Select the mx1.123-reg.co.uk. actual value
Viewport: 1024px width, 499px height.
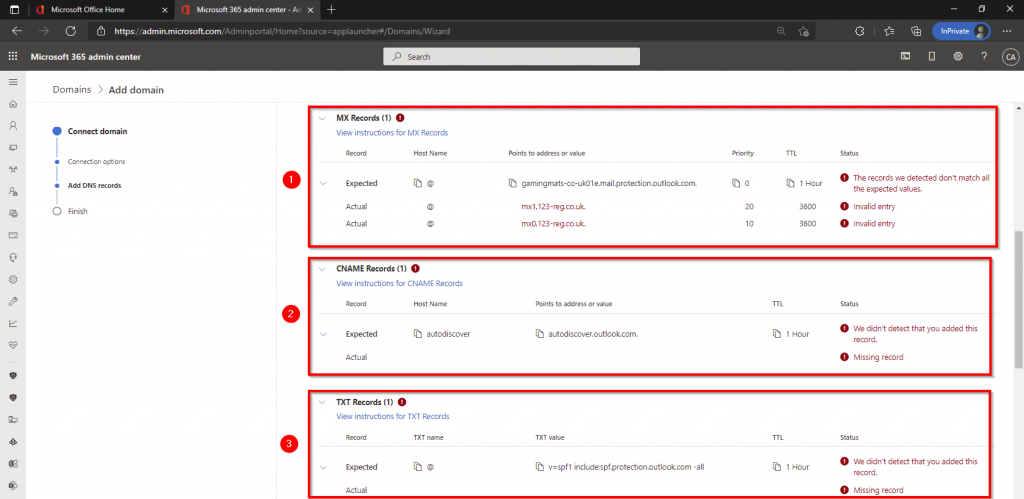pyautogui.click(x=552, y=206)
